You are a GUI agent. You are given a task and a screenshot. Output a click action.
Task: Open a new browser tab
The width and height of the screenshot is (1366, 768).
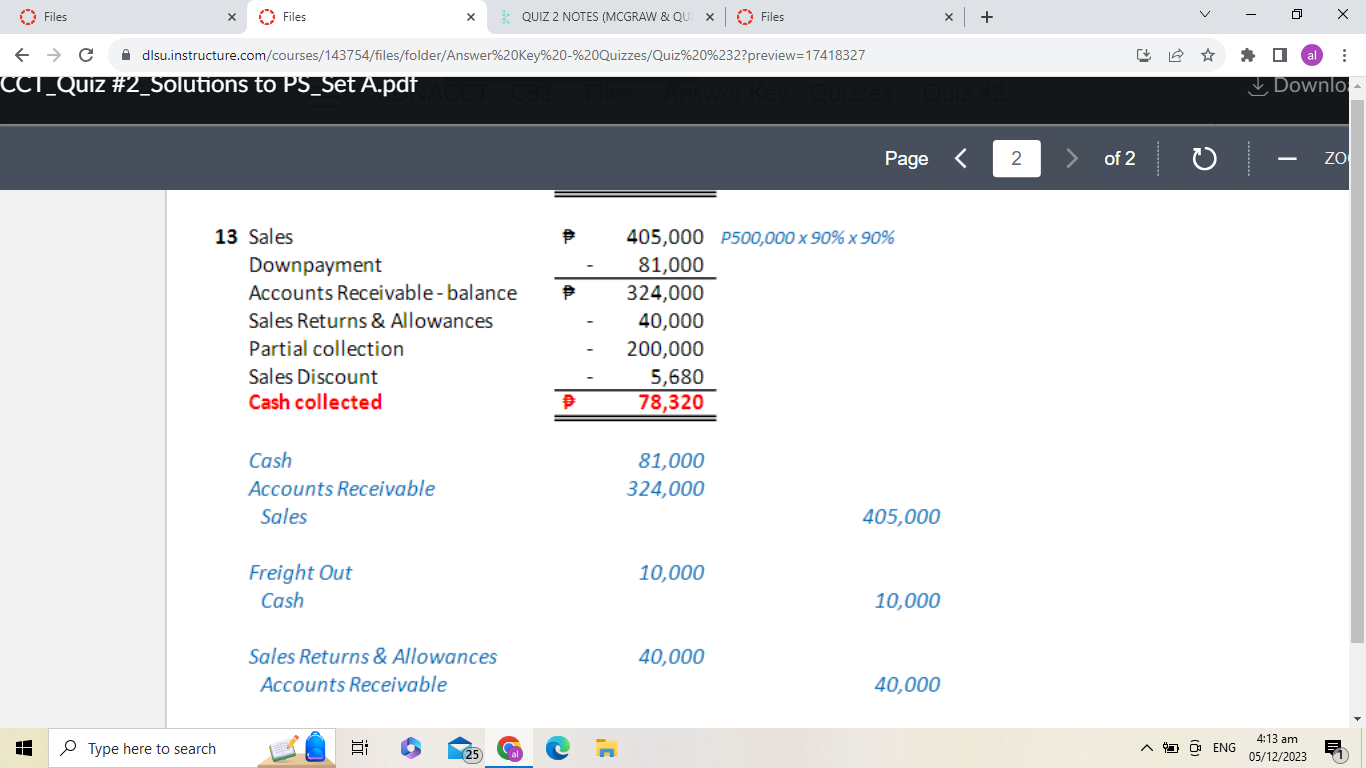click(x=986, y=17)
